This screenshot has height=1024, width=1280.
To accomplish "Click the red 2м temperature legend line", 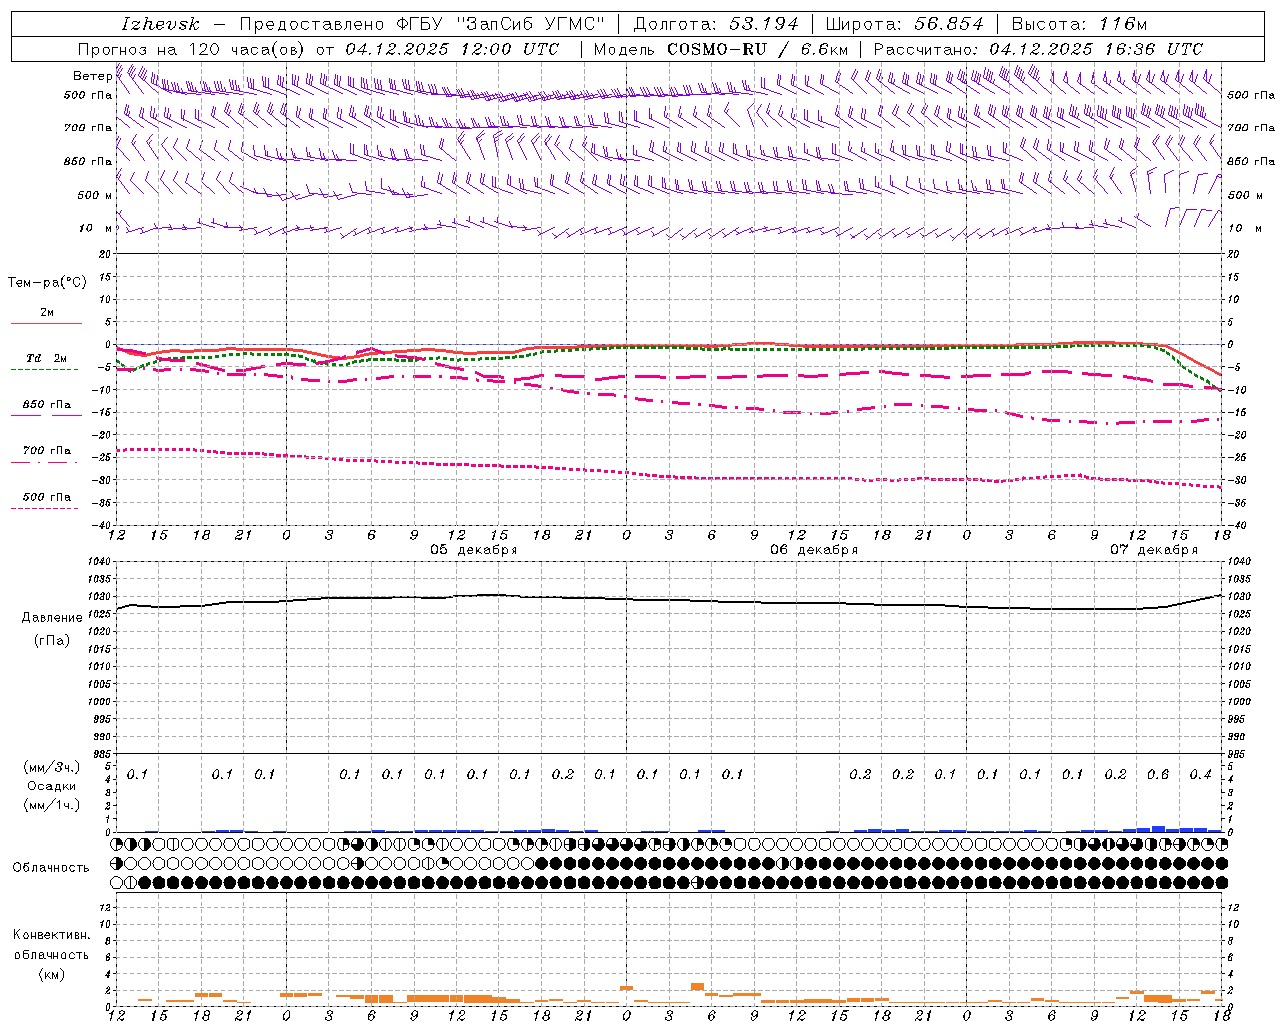I will click(46, 323).
